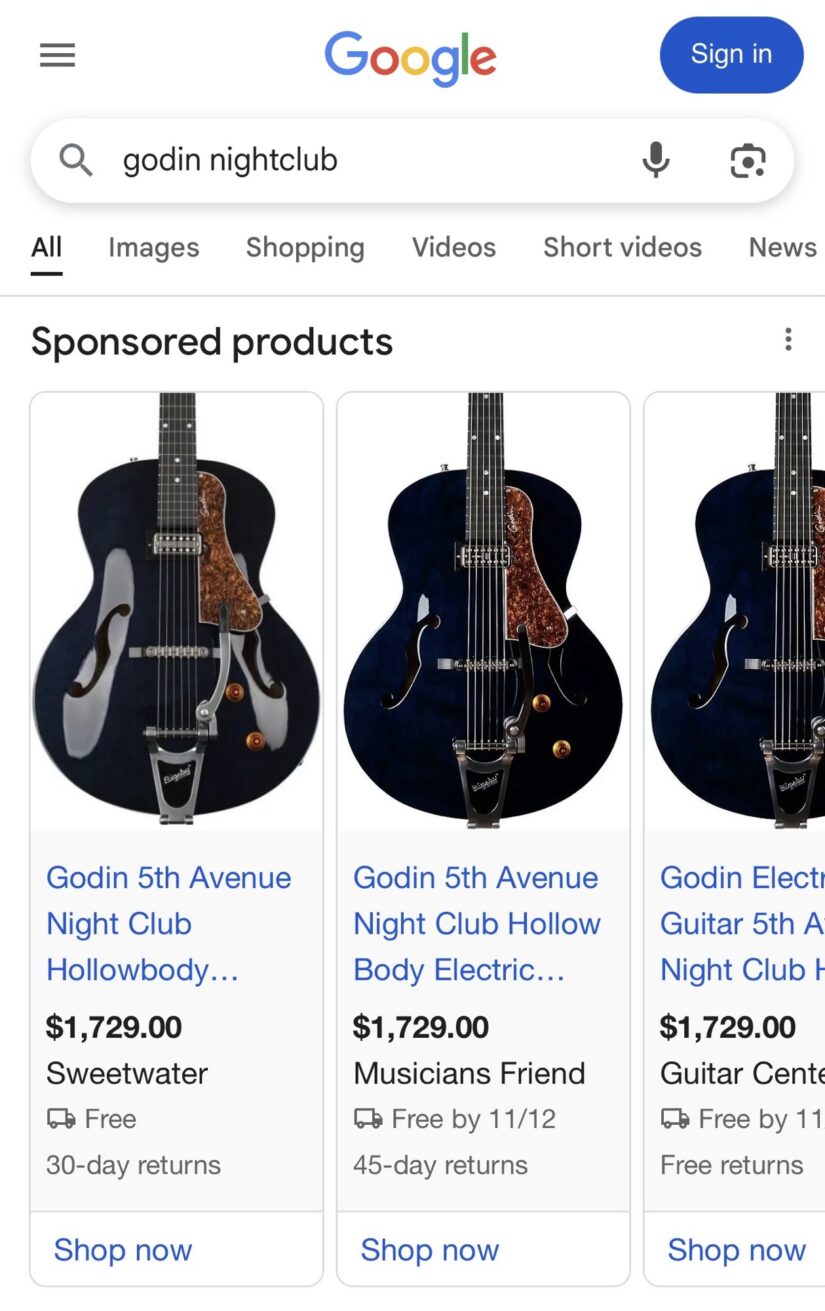Open the Videos tab
Screen dimensions: 825x1311
[x=454, y=248]
